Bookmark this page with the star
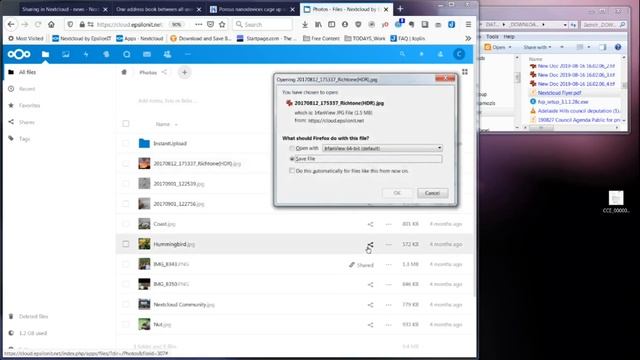 [222, 24]
